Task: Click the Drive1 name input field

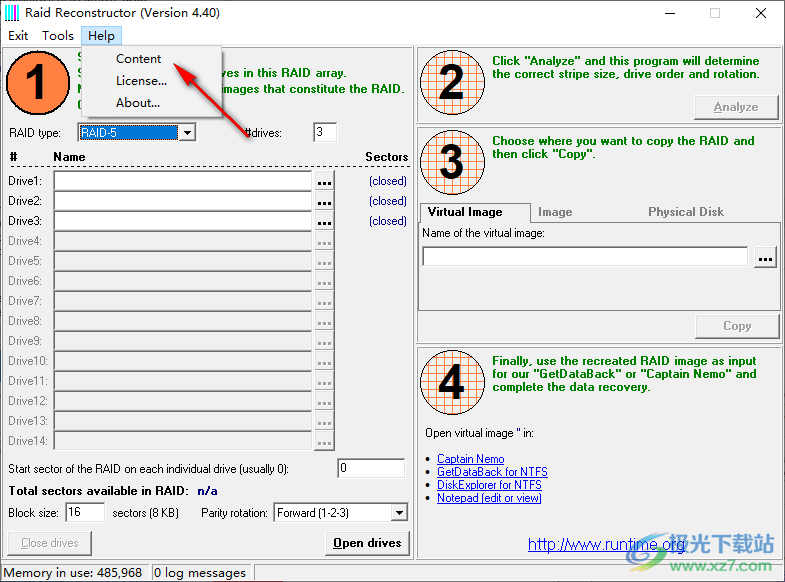Action: tap(183, 181)
